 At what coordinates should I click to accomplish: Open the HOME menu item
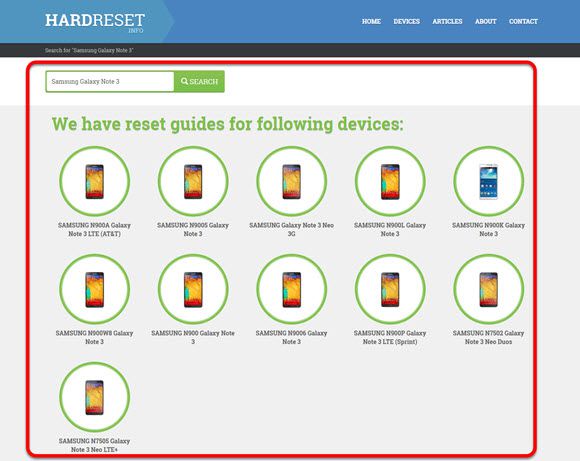coord(371,21)
